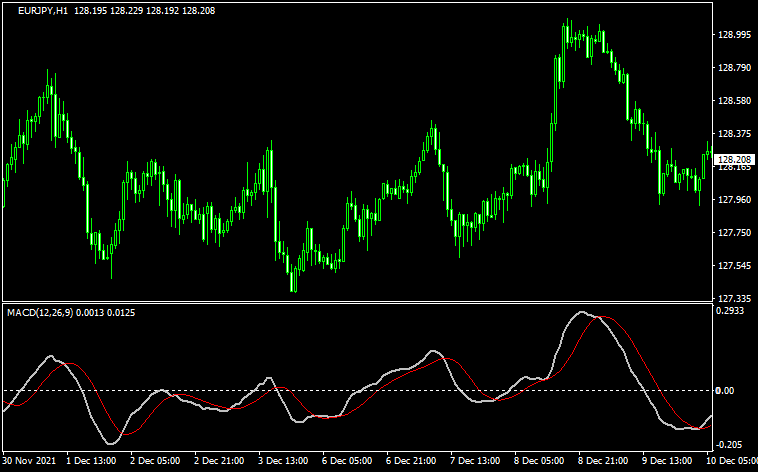Click the 0.00 MACD zero level label
The height and width of the screenshot is (472, 758).
pos(725,390)
